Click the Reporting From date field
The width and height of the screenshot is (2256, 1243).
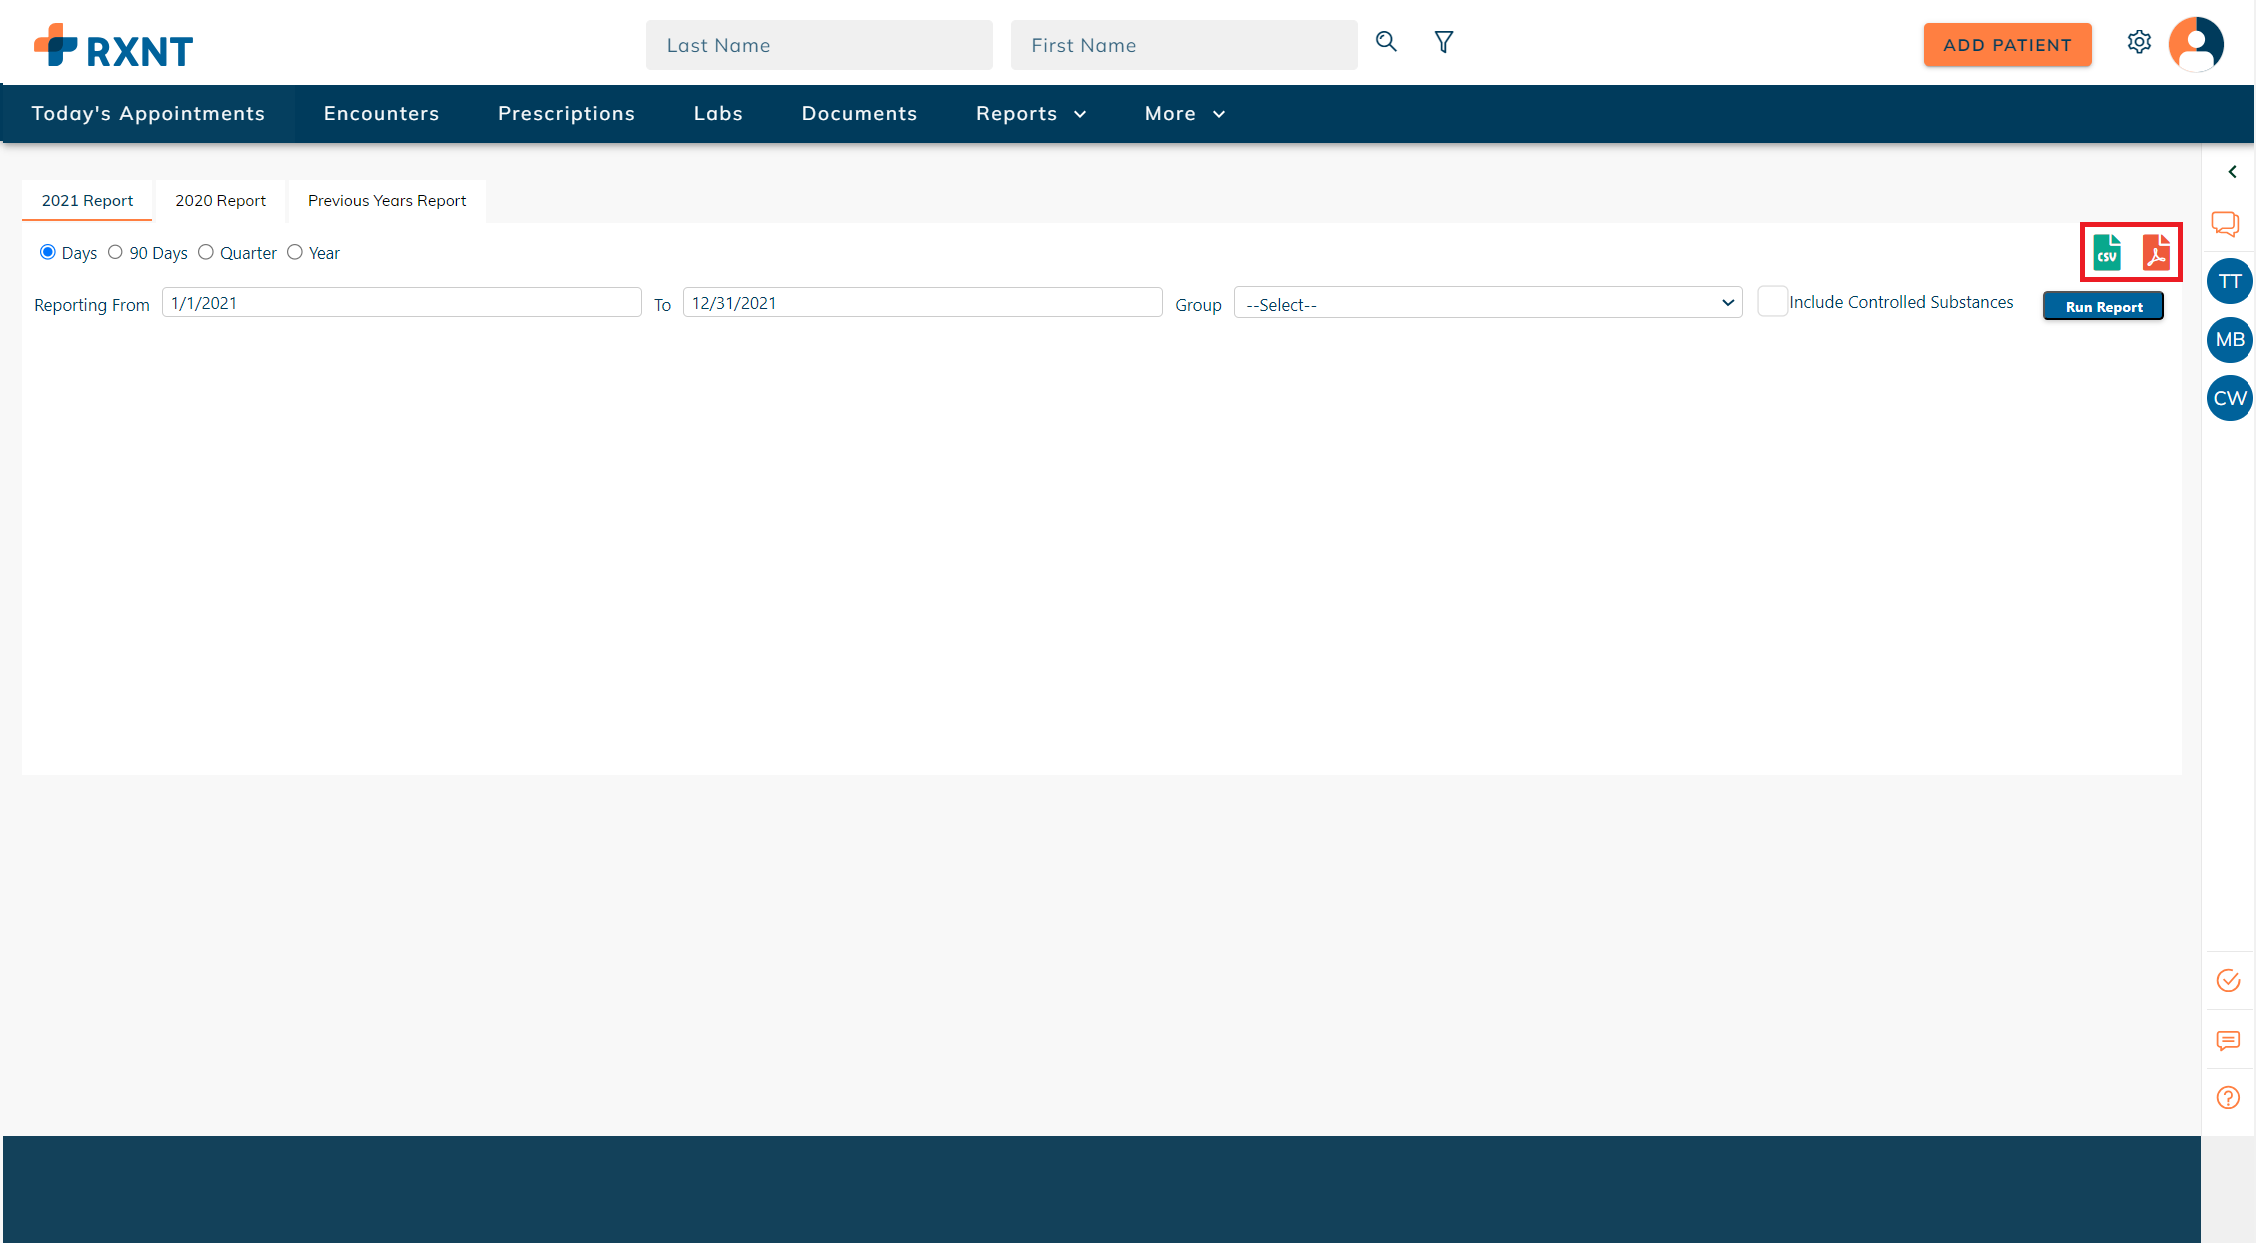[401, 303]
